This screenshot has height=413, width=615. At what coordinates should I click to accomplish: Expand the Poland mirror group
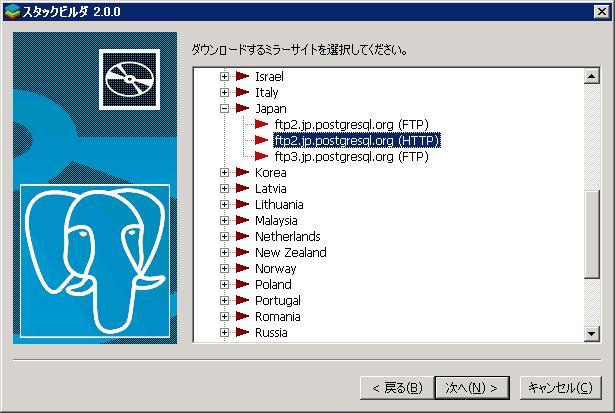pyautogui.click(x=224, y=284)
